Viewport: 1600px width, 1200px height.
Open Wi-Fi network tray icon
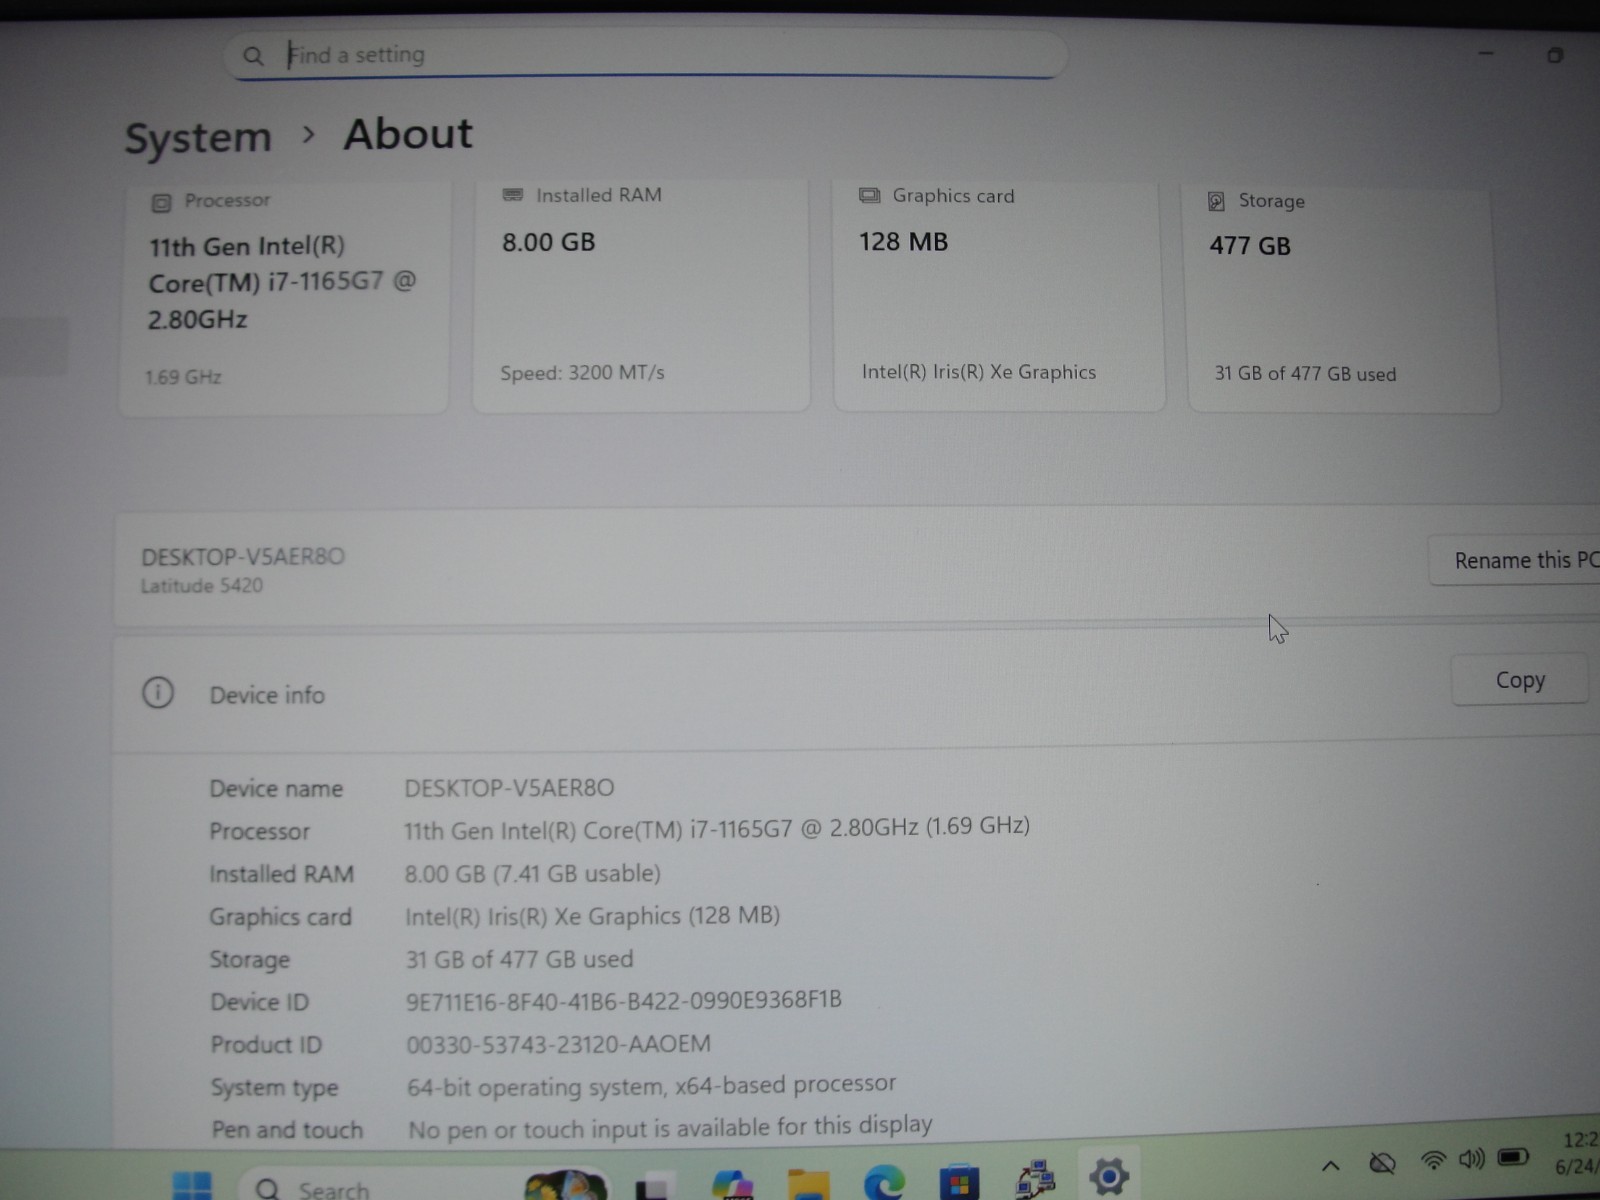1433,1160
